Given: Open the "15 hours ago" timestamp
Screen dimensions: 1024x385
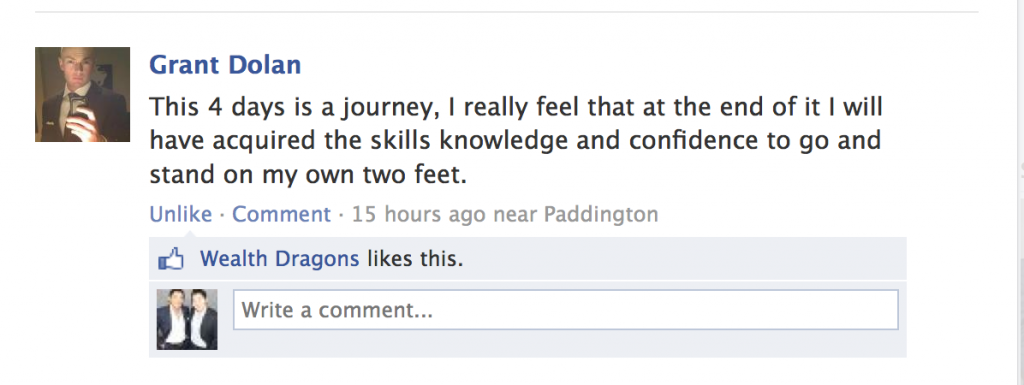Looking at the screenshot, I should pos(419,214).
